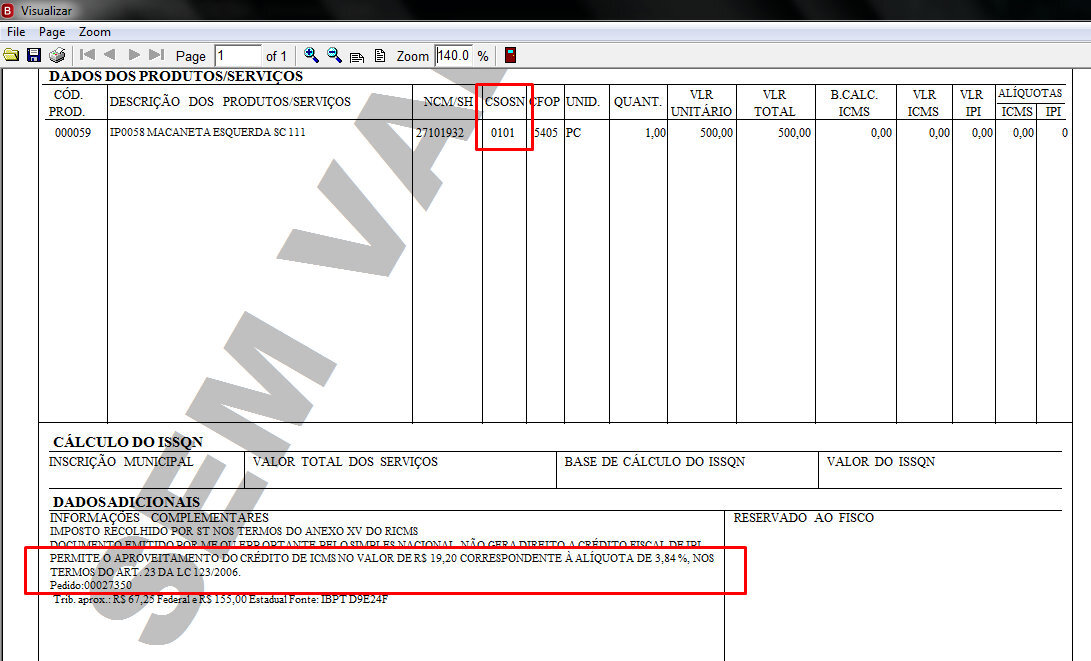The width and height of the screenshot is (1091, 661).
Task: Open the Zoom menu
Action: click(95, 32)
